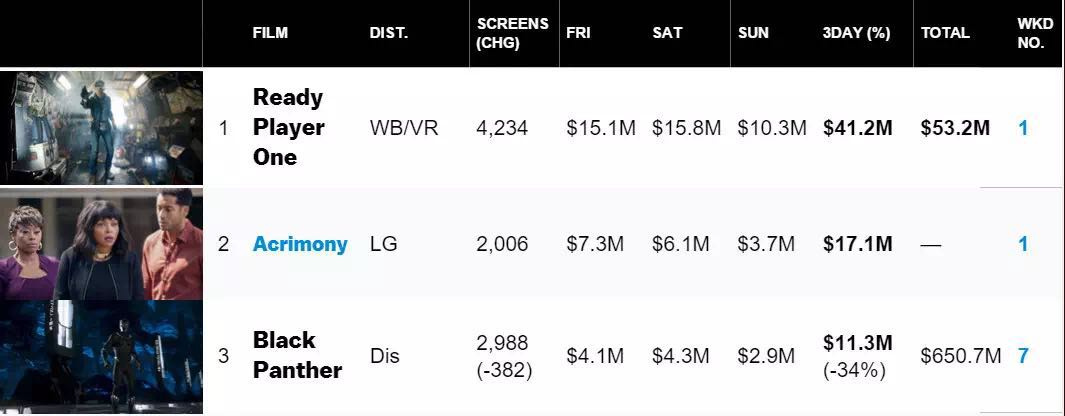
Task: Open the Acrimony film link
Action: [300, 244]
